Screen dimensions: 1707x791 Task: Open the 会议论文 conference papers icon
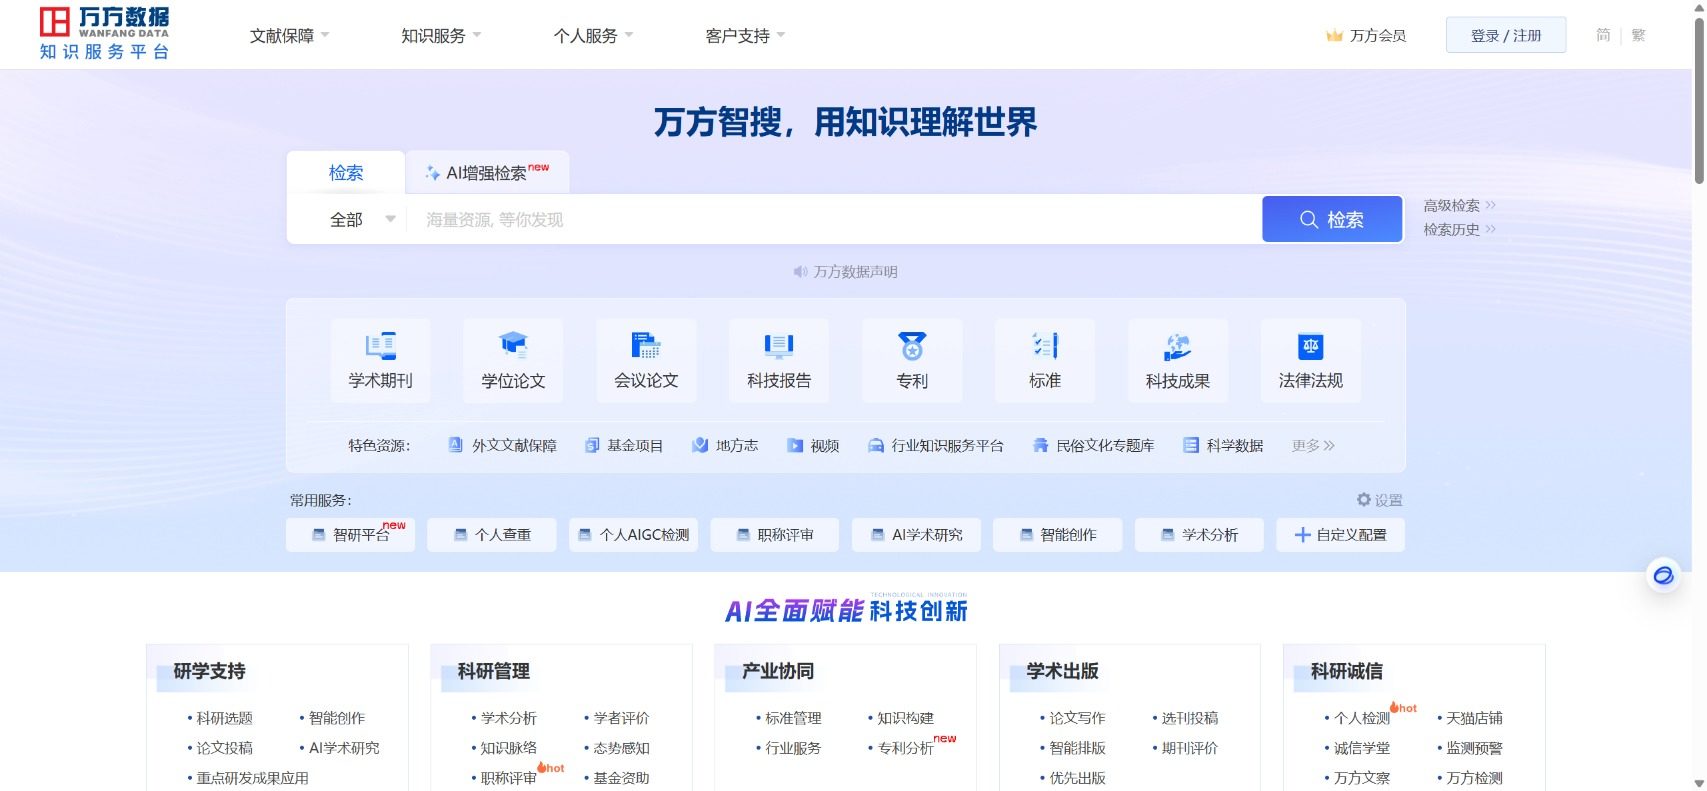(x=646, y=346)
